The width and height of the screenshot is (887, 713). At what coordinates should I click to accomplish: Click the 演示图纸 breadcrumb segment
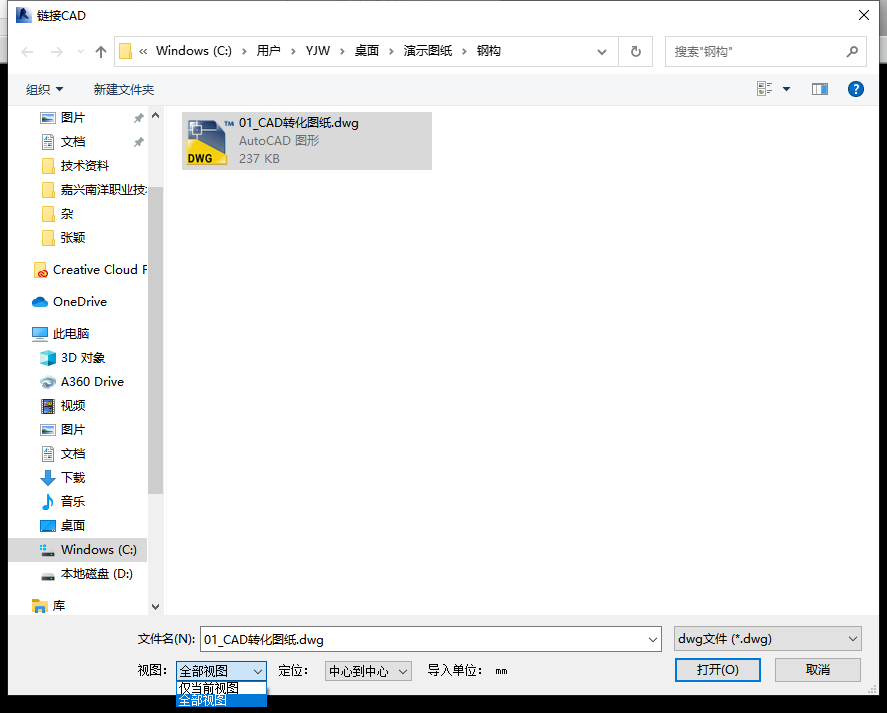click(x=428, y=51)
